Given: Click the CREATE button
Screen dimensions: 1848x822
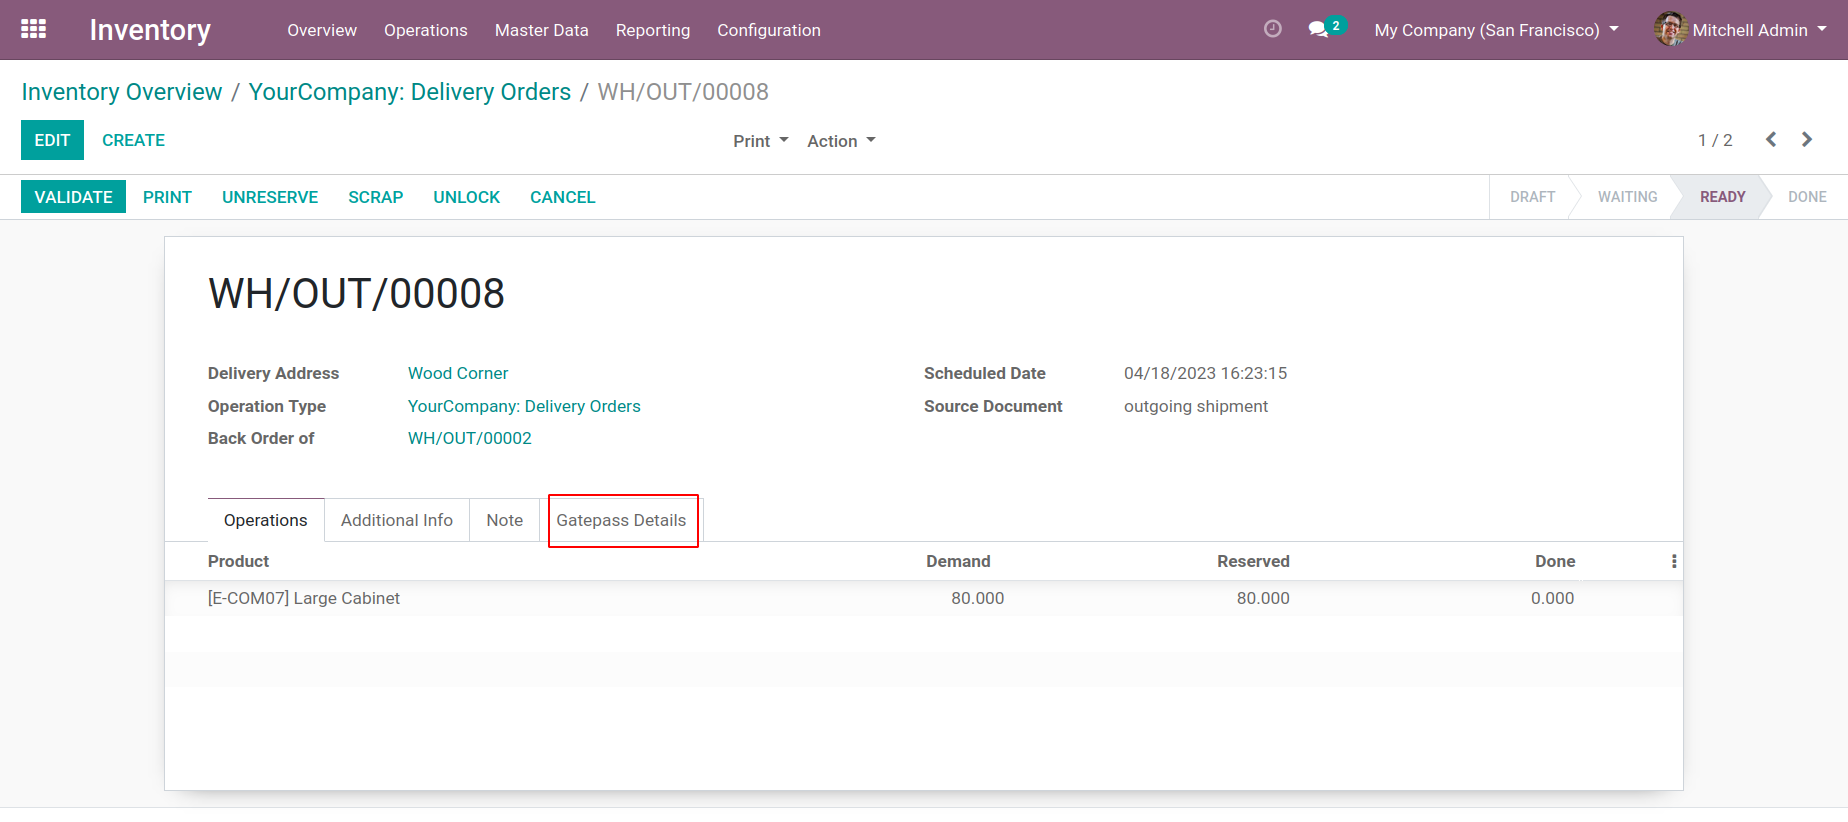Looking at the screenshot, I should pyautogui.click(x=133, y=140).
